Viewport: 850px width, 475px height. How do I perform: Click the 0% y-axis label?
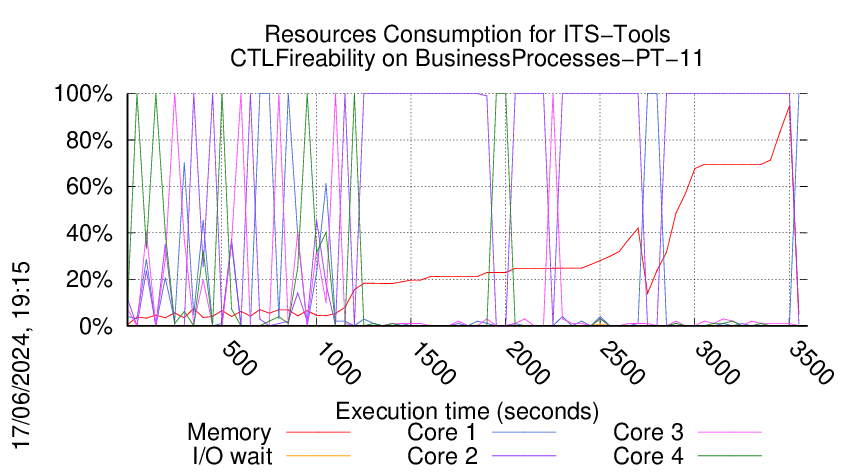coord(96,327)
